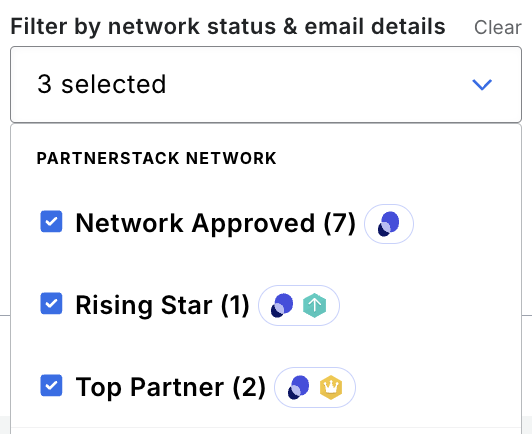Click the PartnerStack logo in Top Partner badge
This screenshot has width=532, height=434.
pos(299,387)
